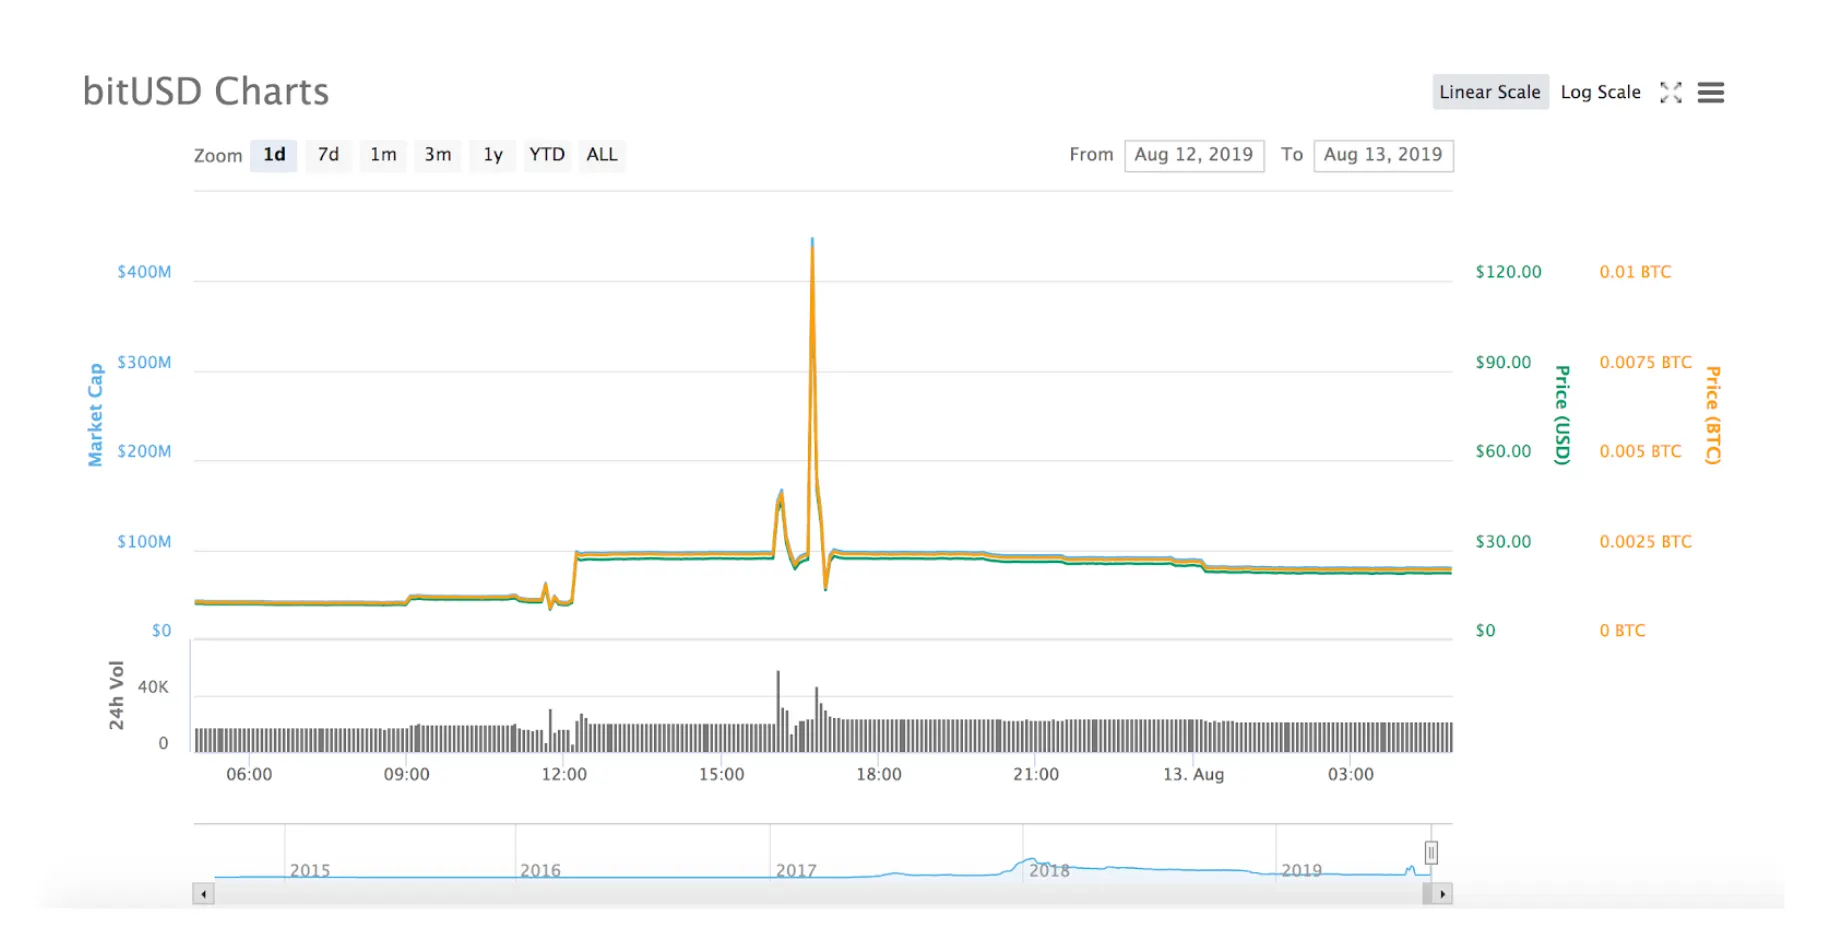1836x932 pixels.
Task: Choose the 1y zoom option
Action: pos(493,155)
